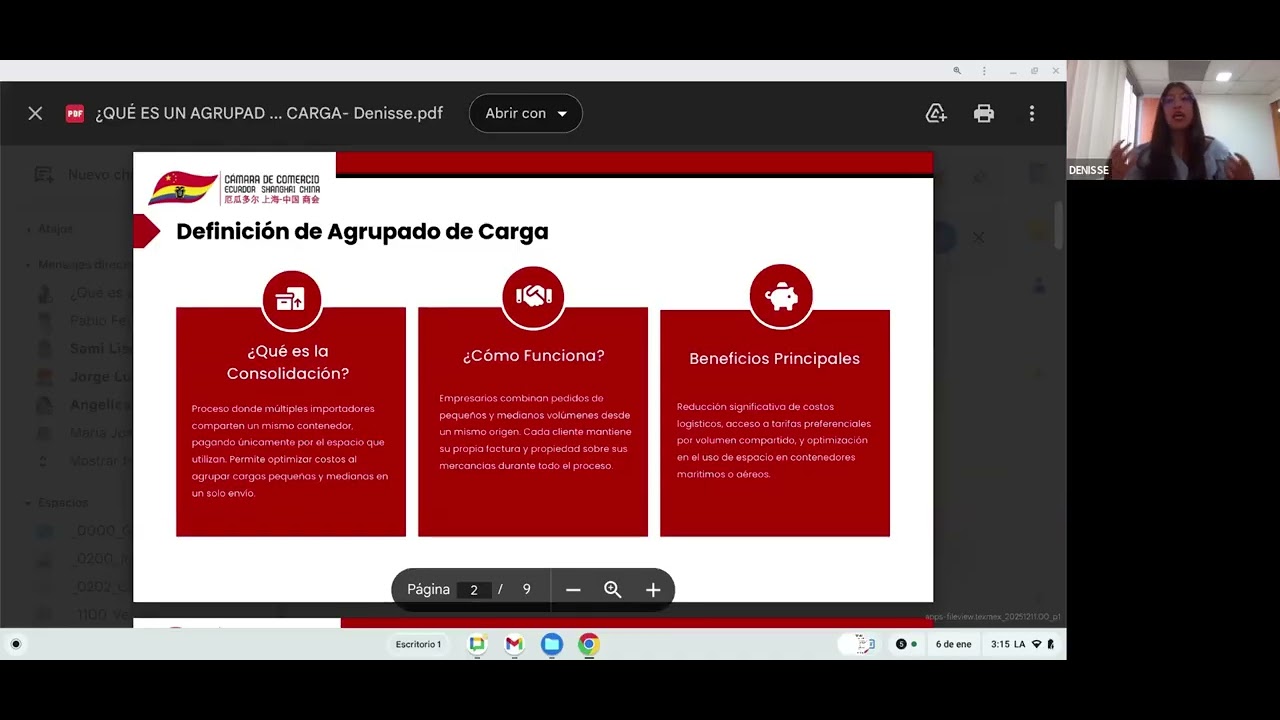Click the '¿Cómo Funciona?' heading

pos(533,355)
